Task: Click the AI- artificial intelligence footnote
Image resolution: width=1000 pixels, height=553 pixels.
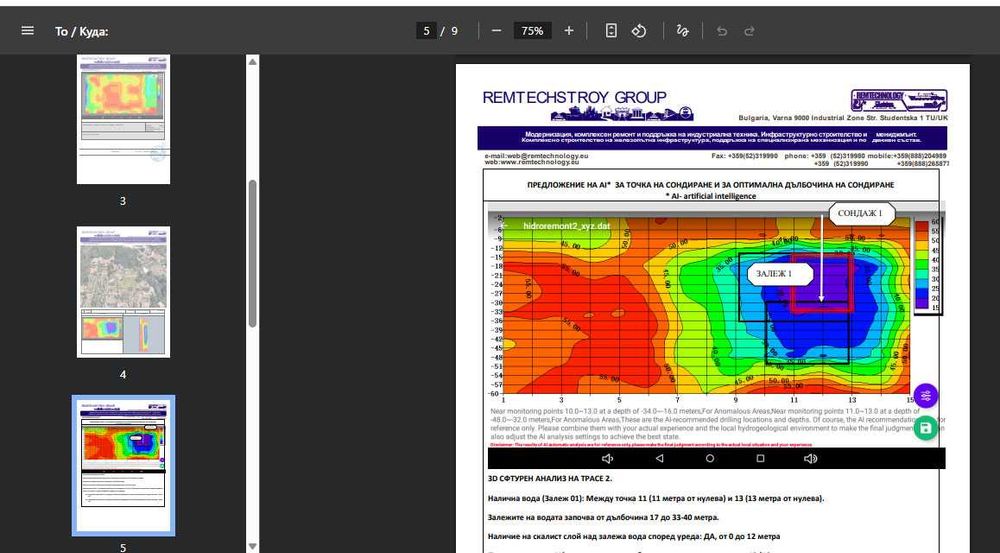Action: point(710,196)
